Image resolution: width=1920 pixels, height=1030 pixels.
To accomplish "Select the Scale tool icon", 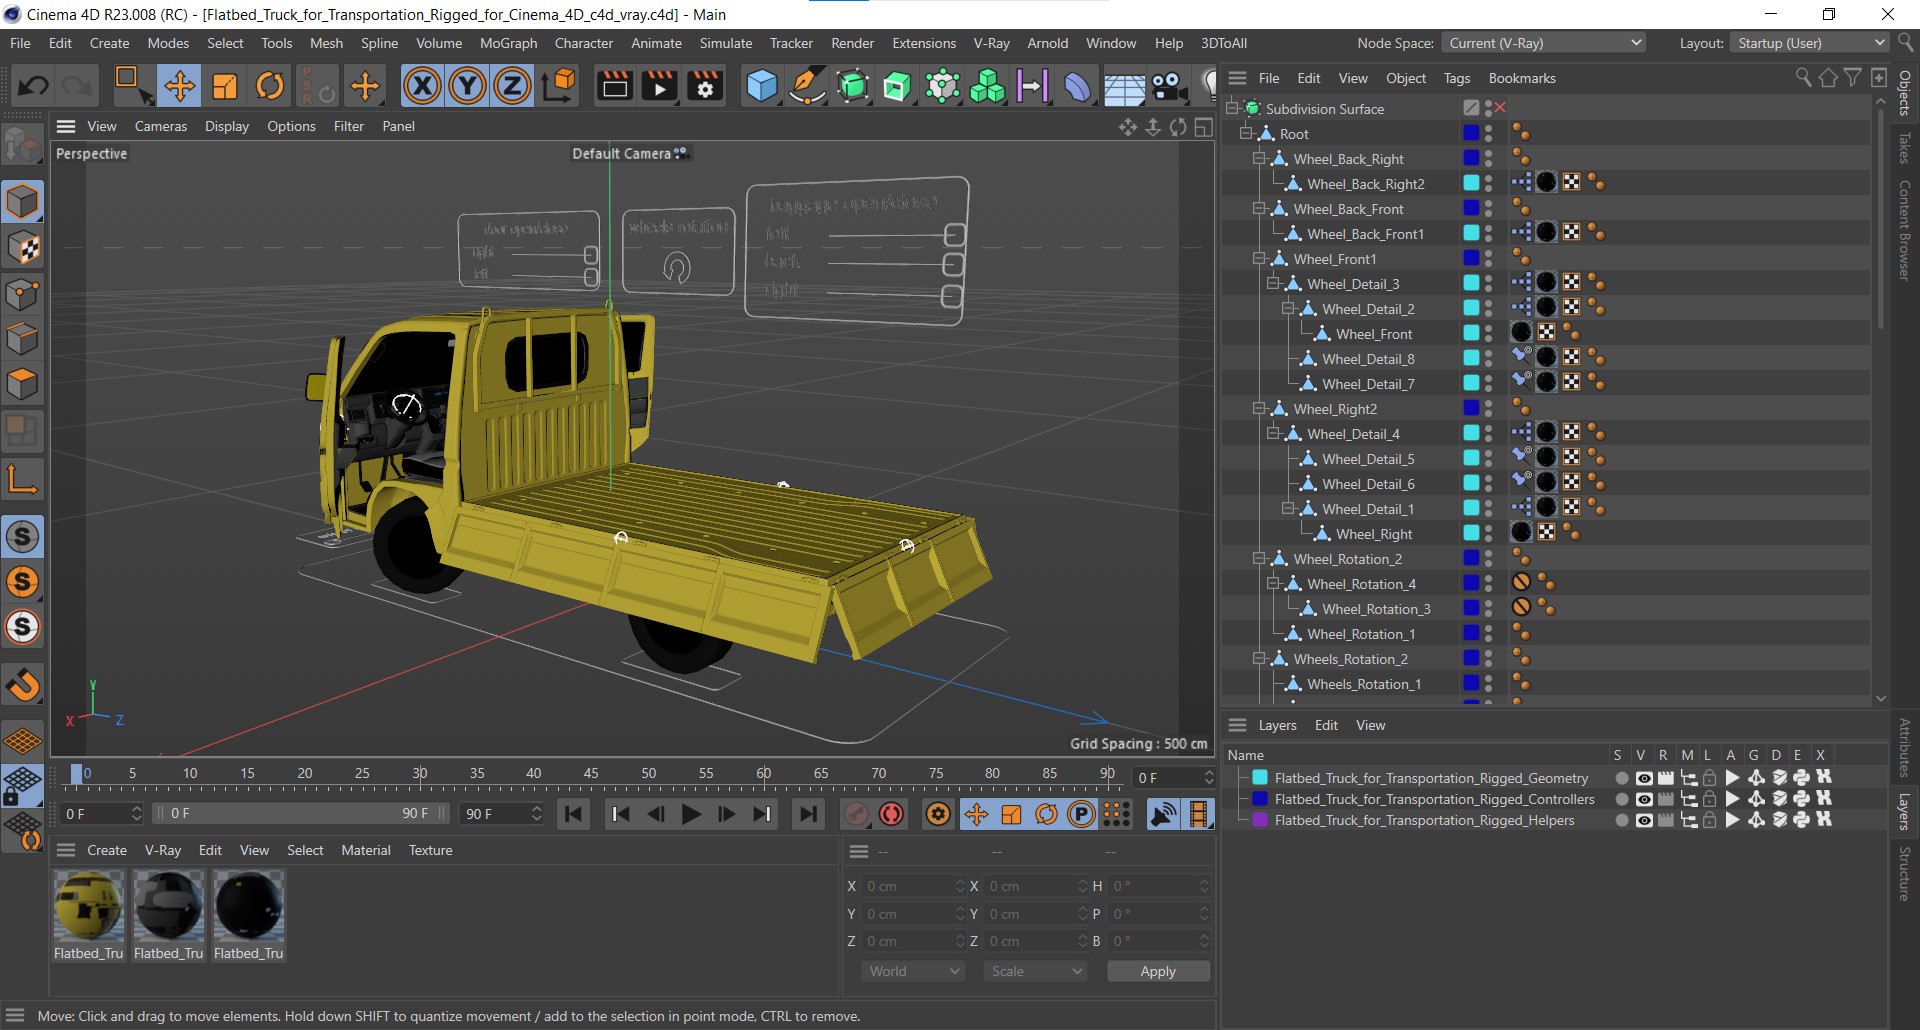I will pyautogui.click(x=225, y=86).
